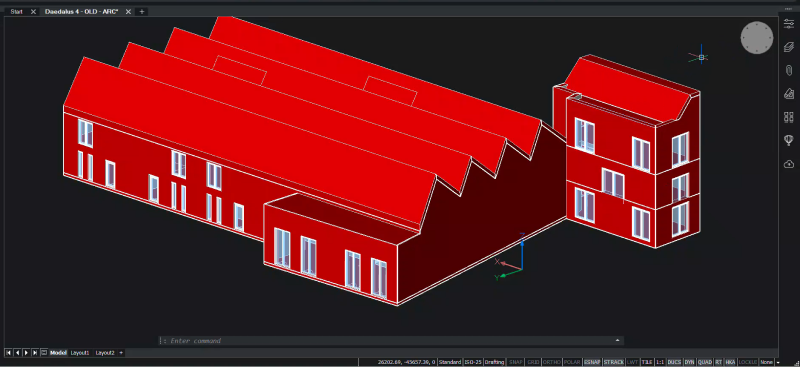Open the Cloud upload panel icon
This screenshot has height=367, width=800.
pyautogui.click(x=789, y=163)
